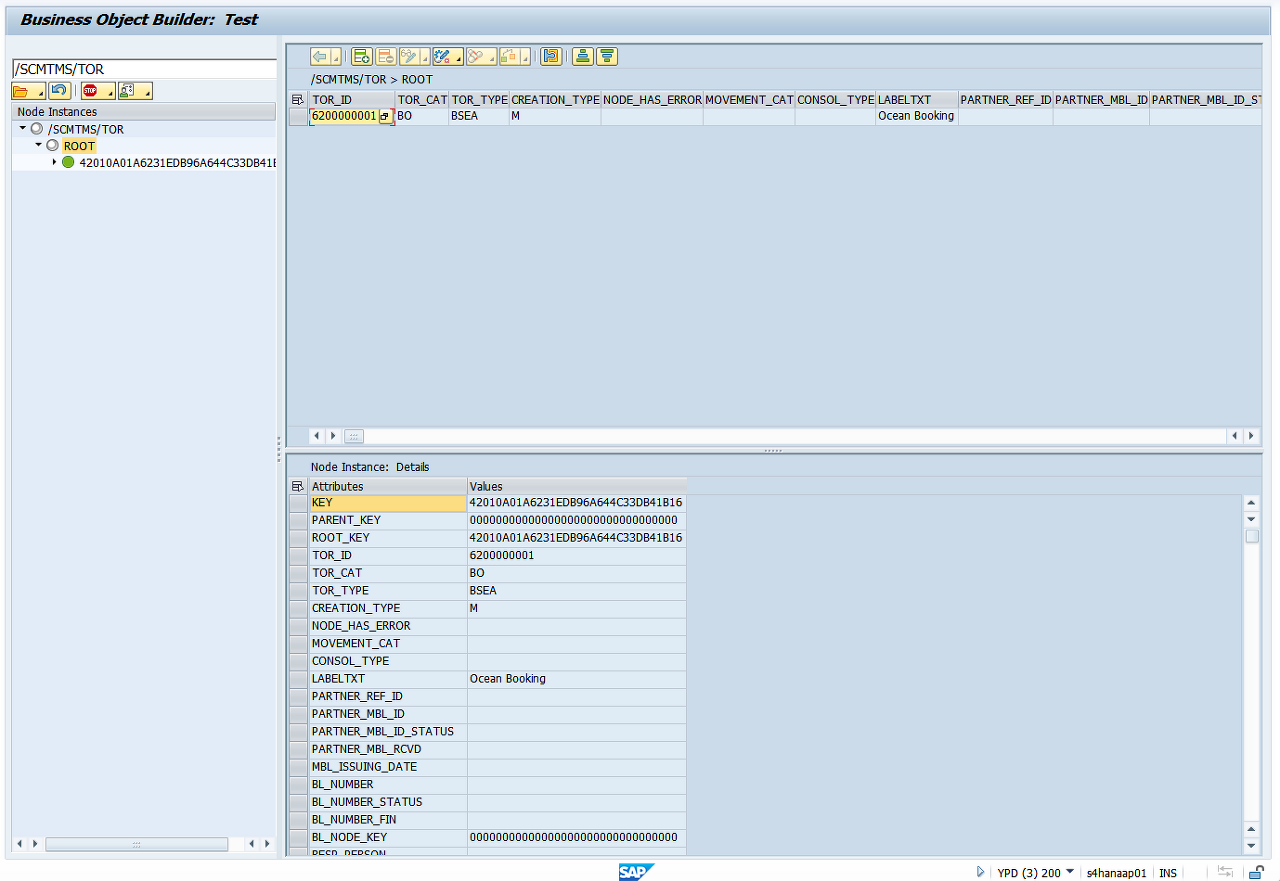Collapse the /SCMTMS/TOR tree node

23,129
